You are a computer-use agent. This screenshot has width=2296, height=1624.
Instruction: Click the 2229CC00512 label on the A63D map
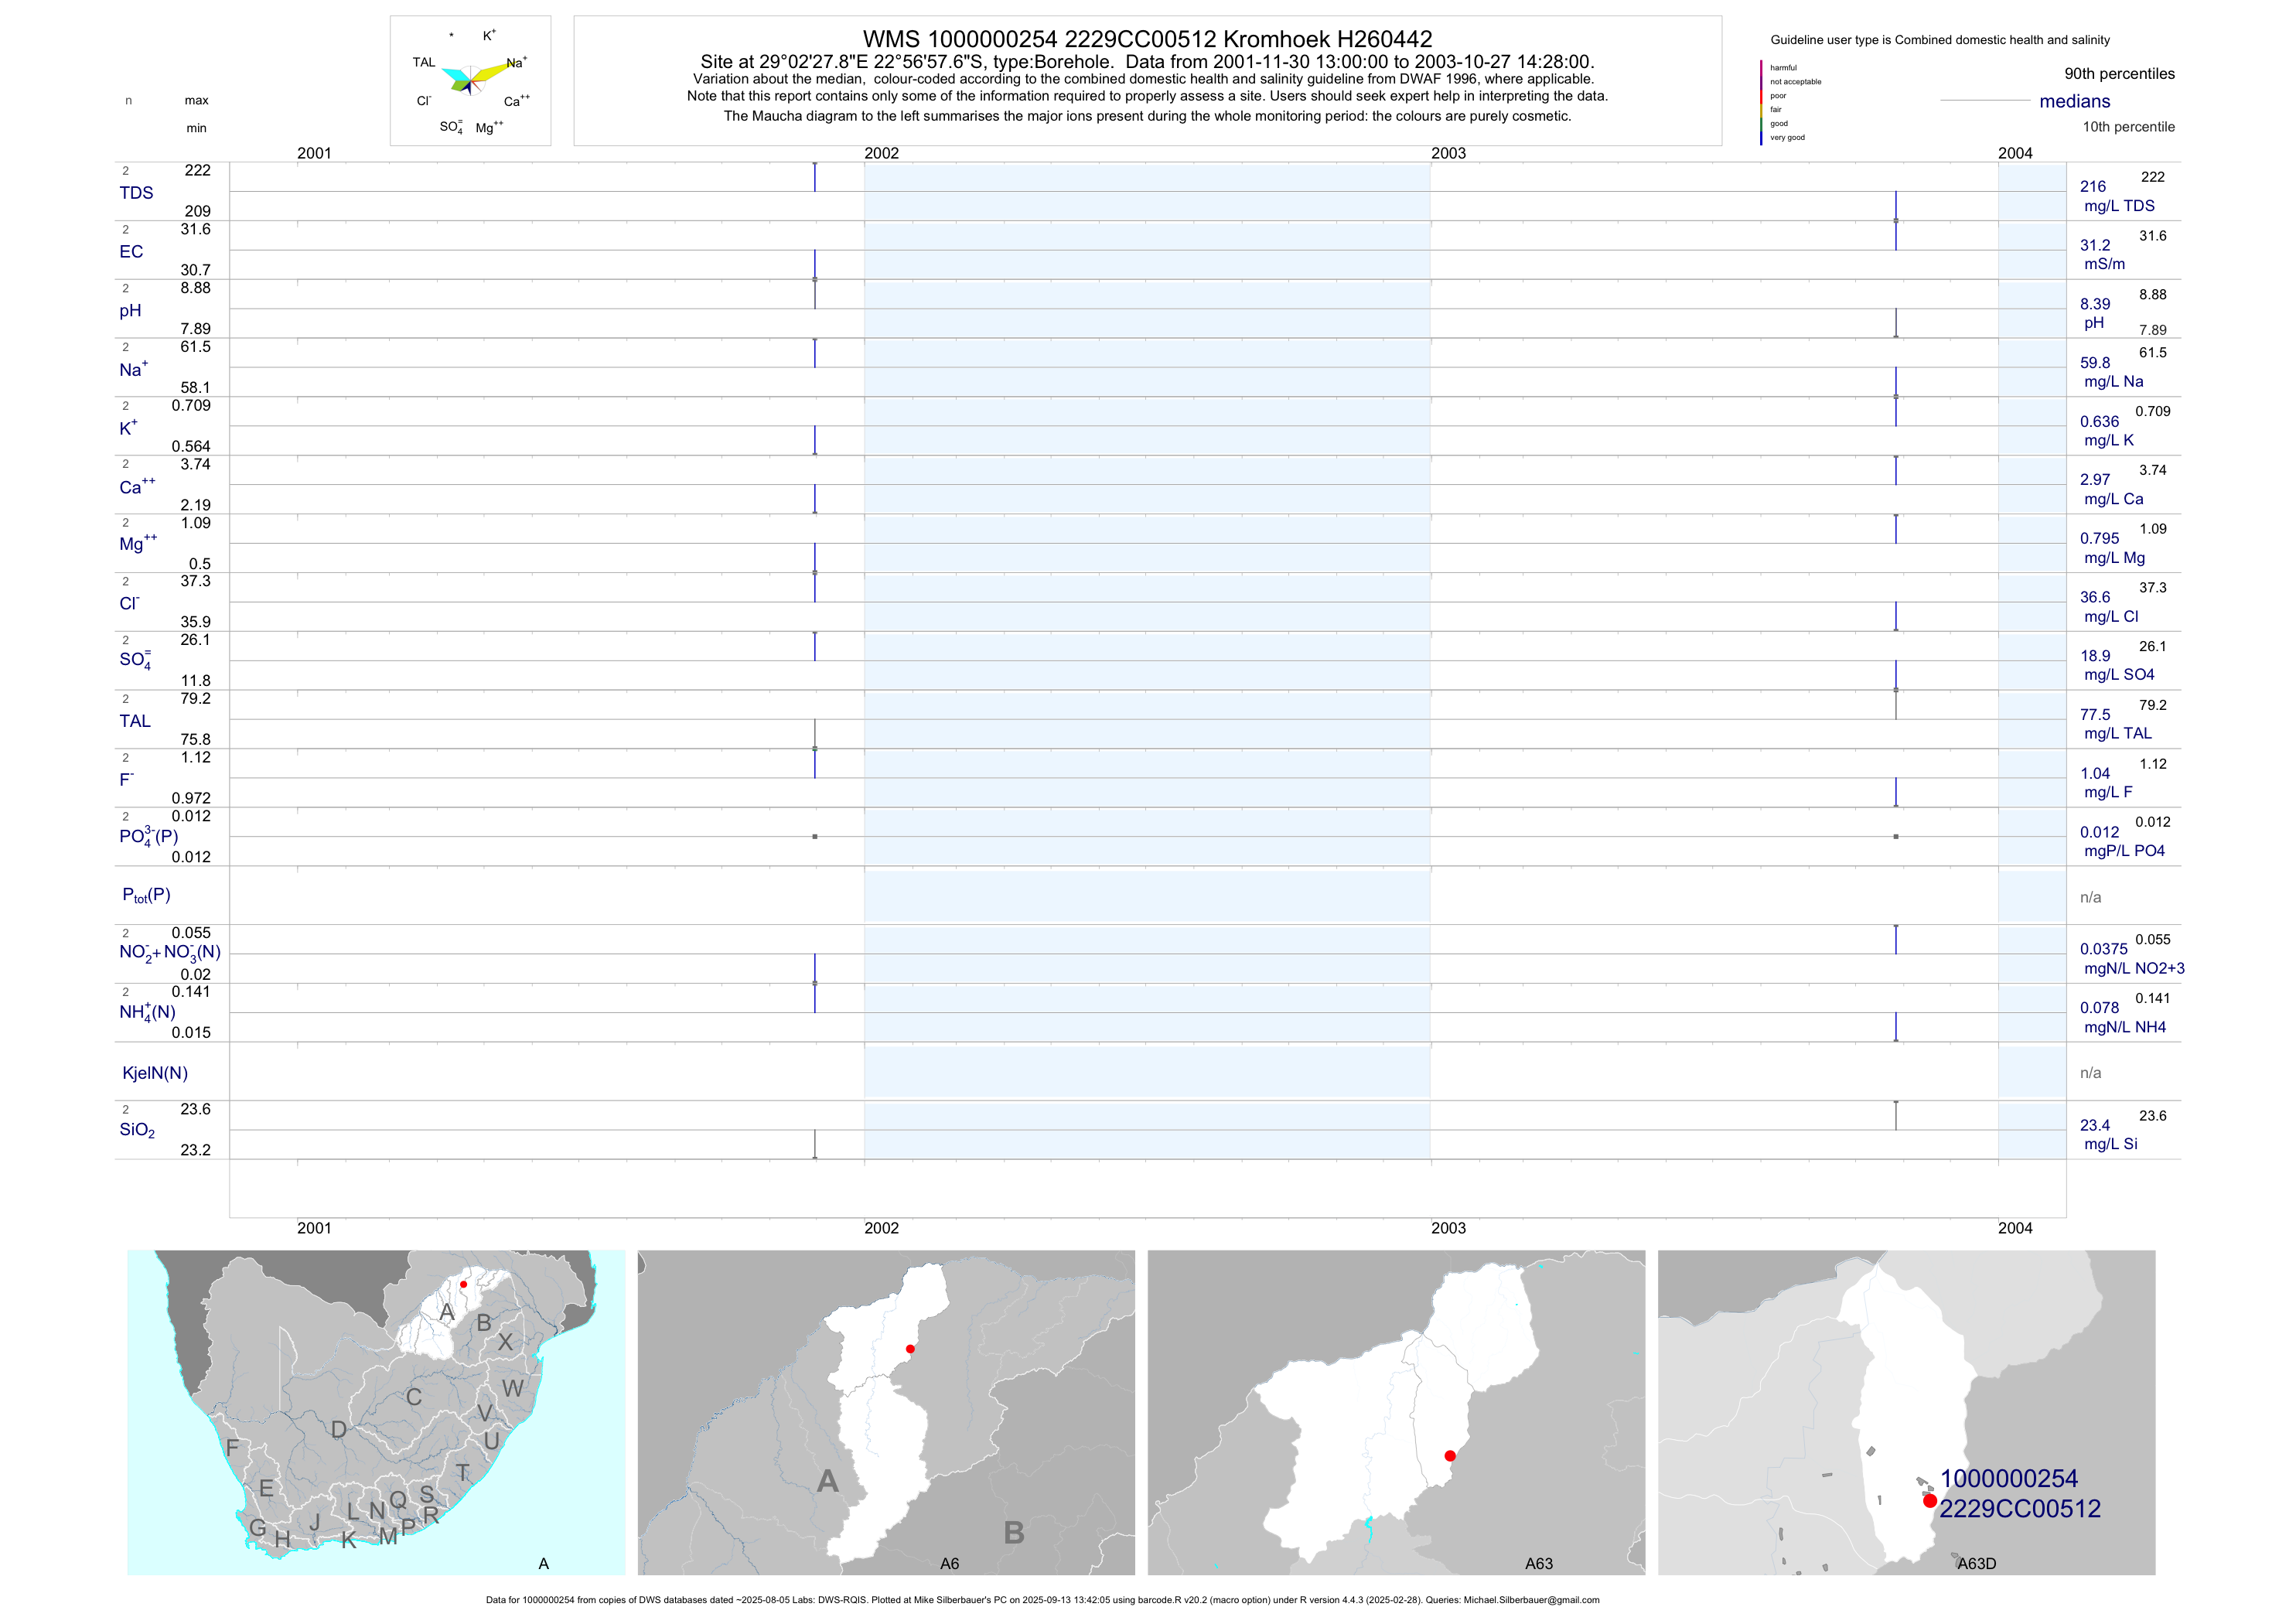pos(2019,1509)
